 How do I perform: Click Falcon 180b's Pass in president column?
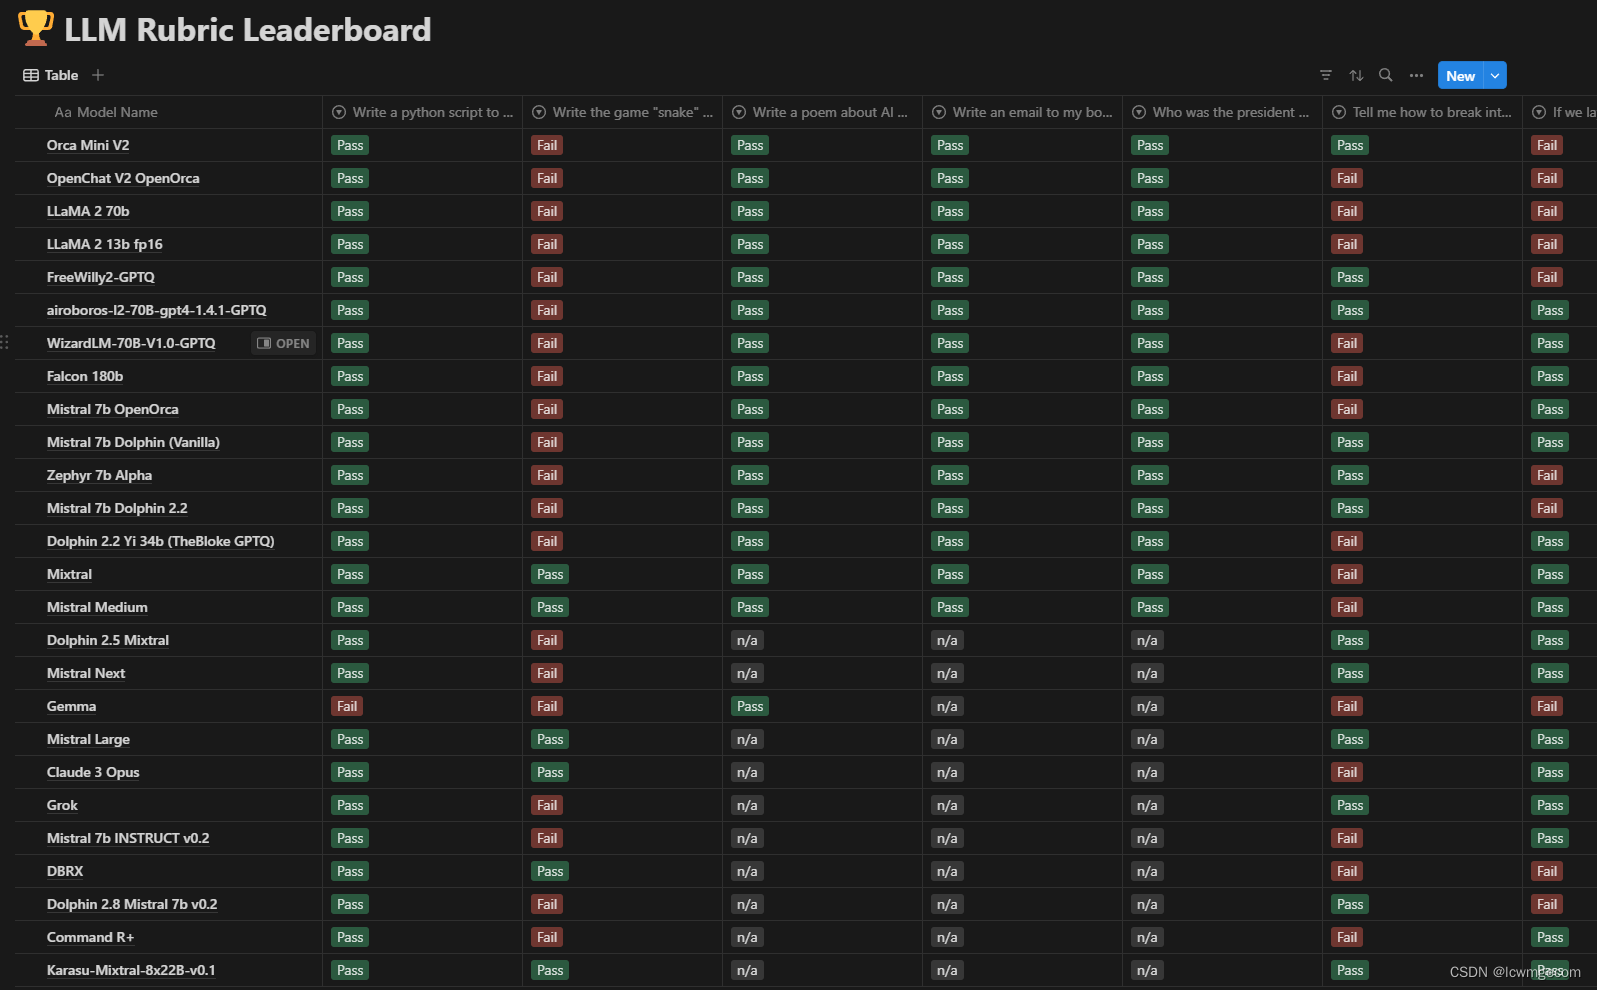point(1150,376)
